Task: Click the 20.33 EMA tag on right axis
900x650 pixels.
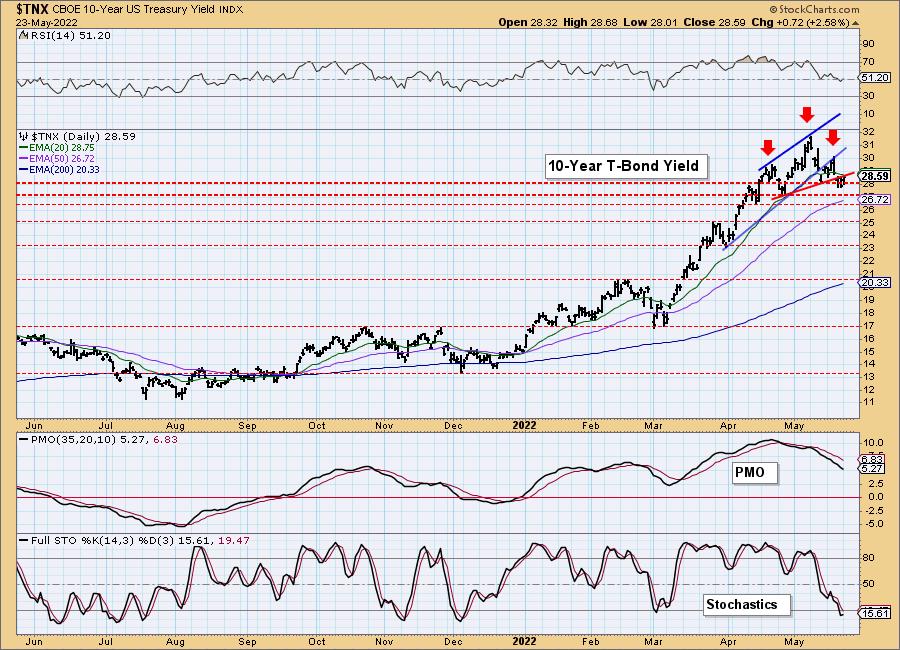Action: (x=875, y=283)
